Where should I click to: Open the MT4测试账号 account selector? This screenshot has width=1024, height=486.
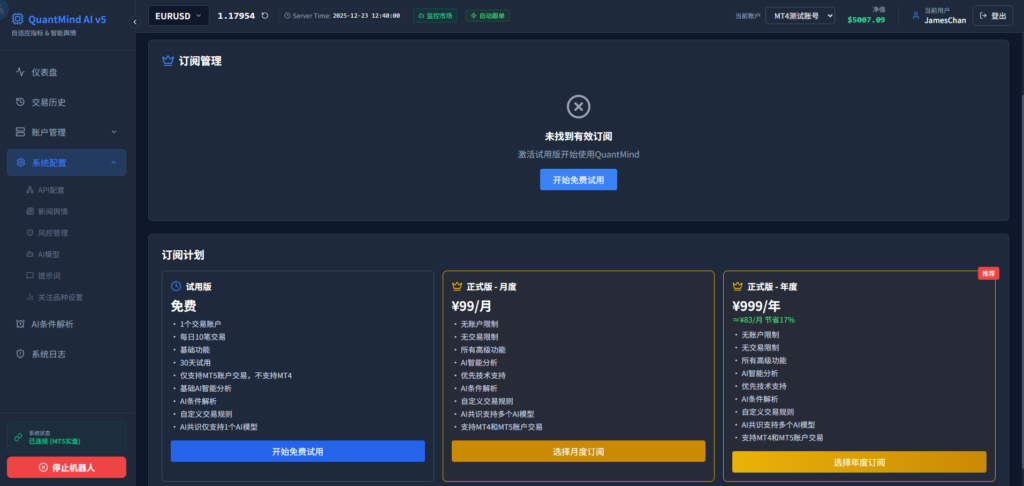799,15
